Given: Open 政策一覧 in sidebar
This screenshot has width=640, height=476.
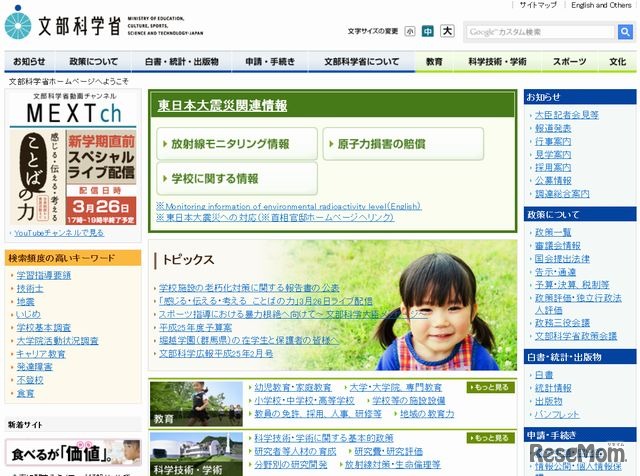Looking at the screenshot, I should point(553,232).
